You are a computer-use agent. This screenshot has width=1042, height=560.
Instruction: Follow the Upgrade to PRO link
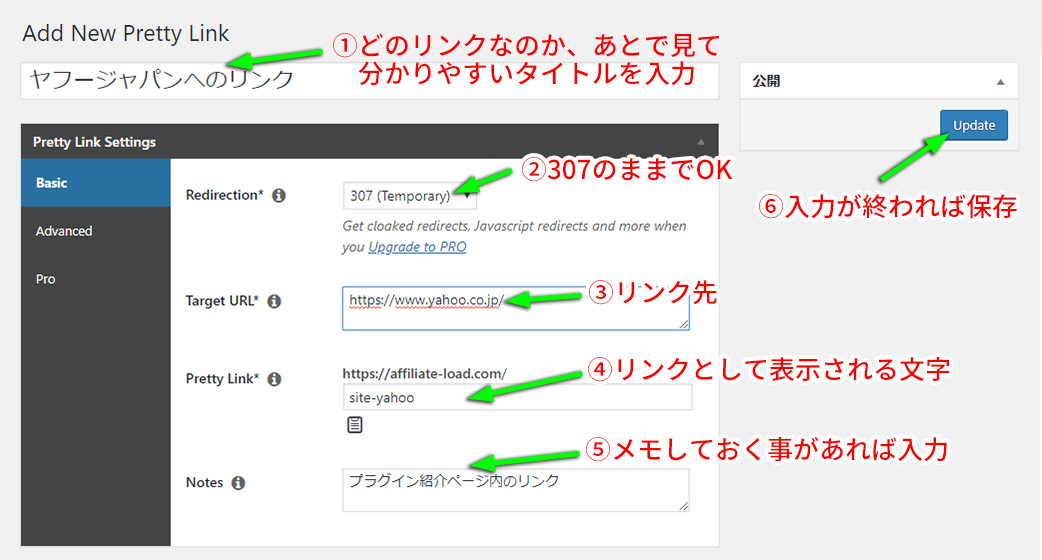pyautogui.click(x=417, y=247)
